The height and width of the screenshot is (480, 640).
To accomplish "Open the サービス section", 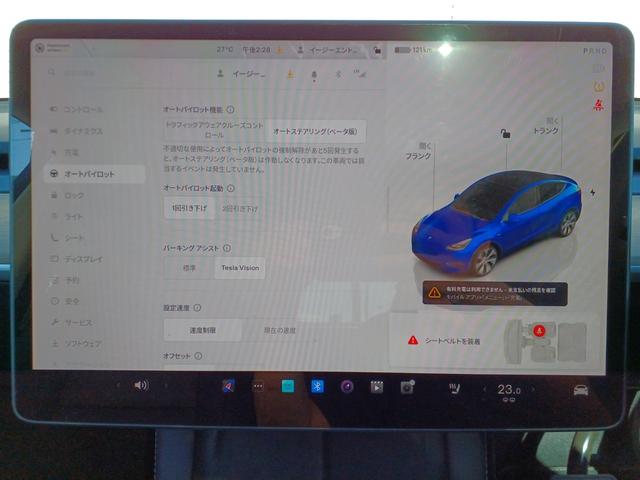I will [71, 322].
